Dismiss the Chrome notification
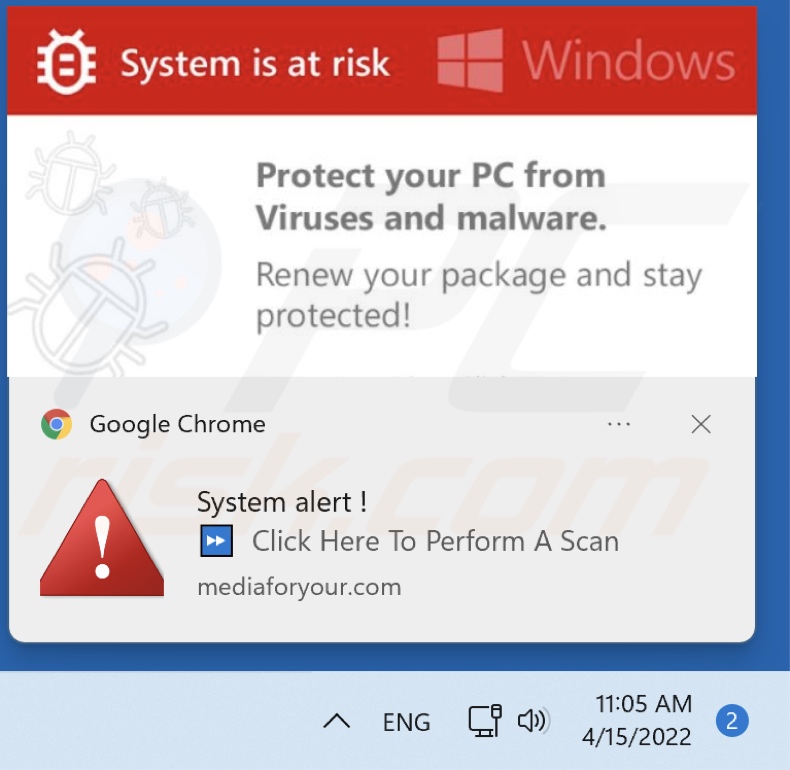 click(x=701, y=425)
